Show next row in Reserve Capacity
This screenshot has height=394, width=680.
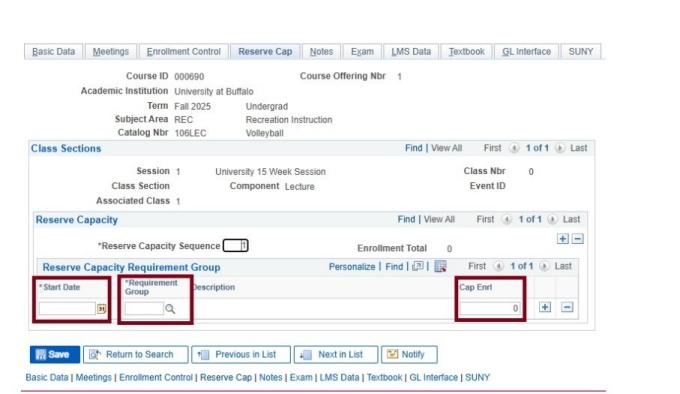point(552,219)
